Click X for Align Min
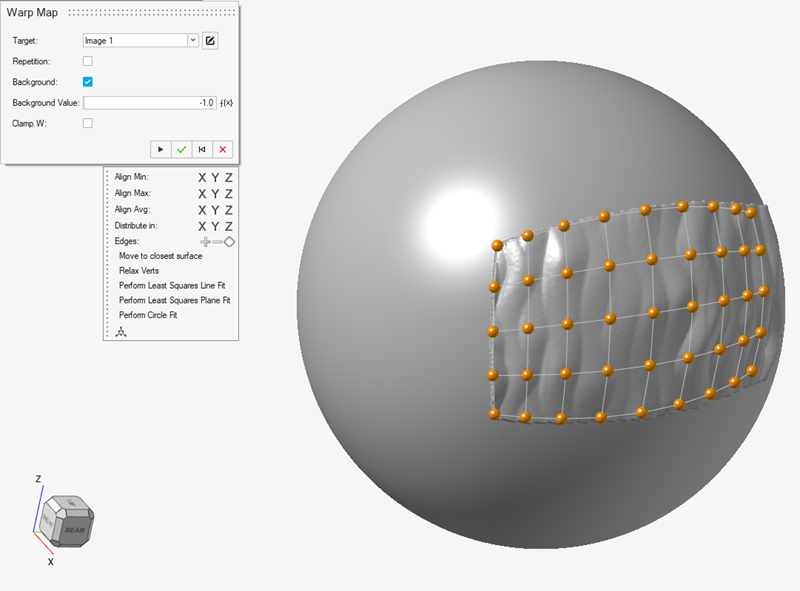Viewport: 800px width, 591px height. coord(202,177)
